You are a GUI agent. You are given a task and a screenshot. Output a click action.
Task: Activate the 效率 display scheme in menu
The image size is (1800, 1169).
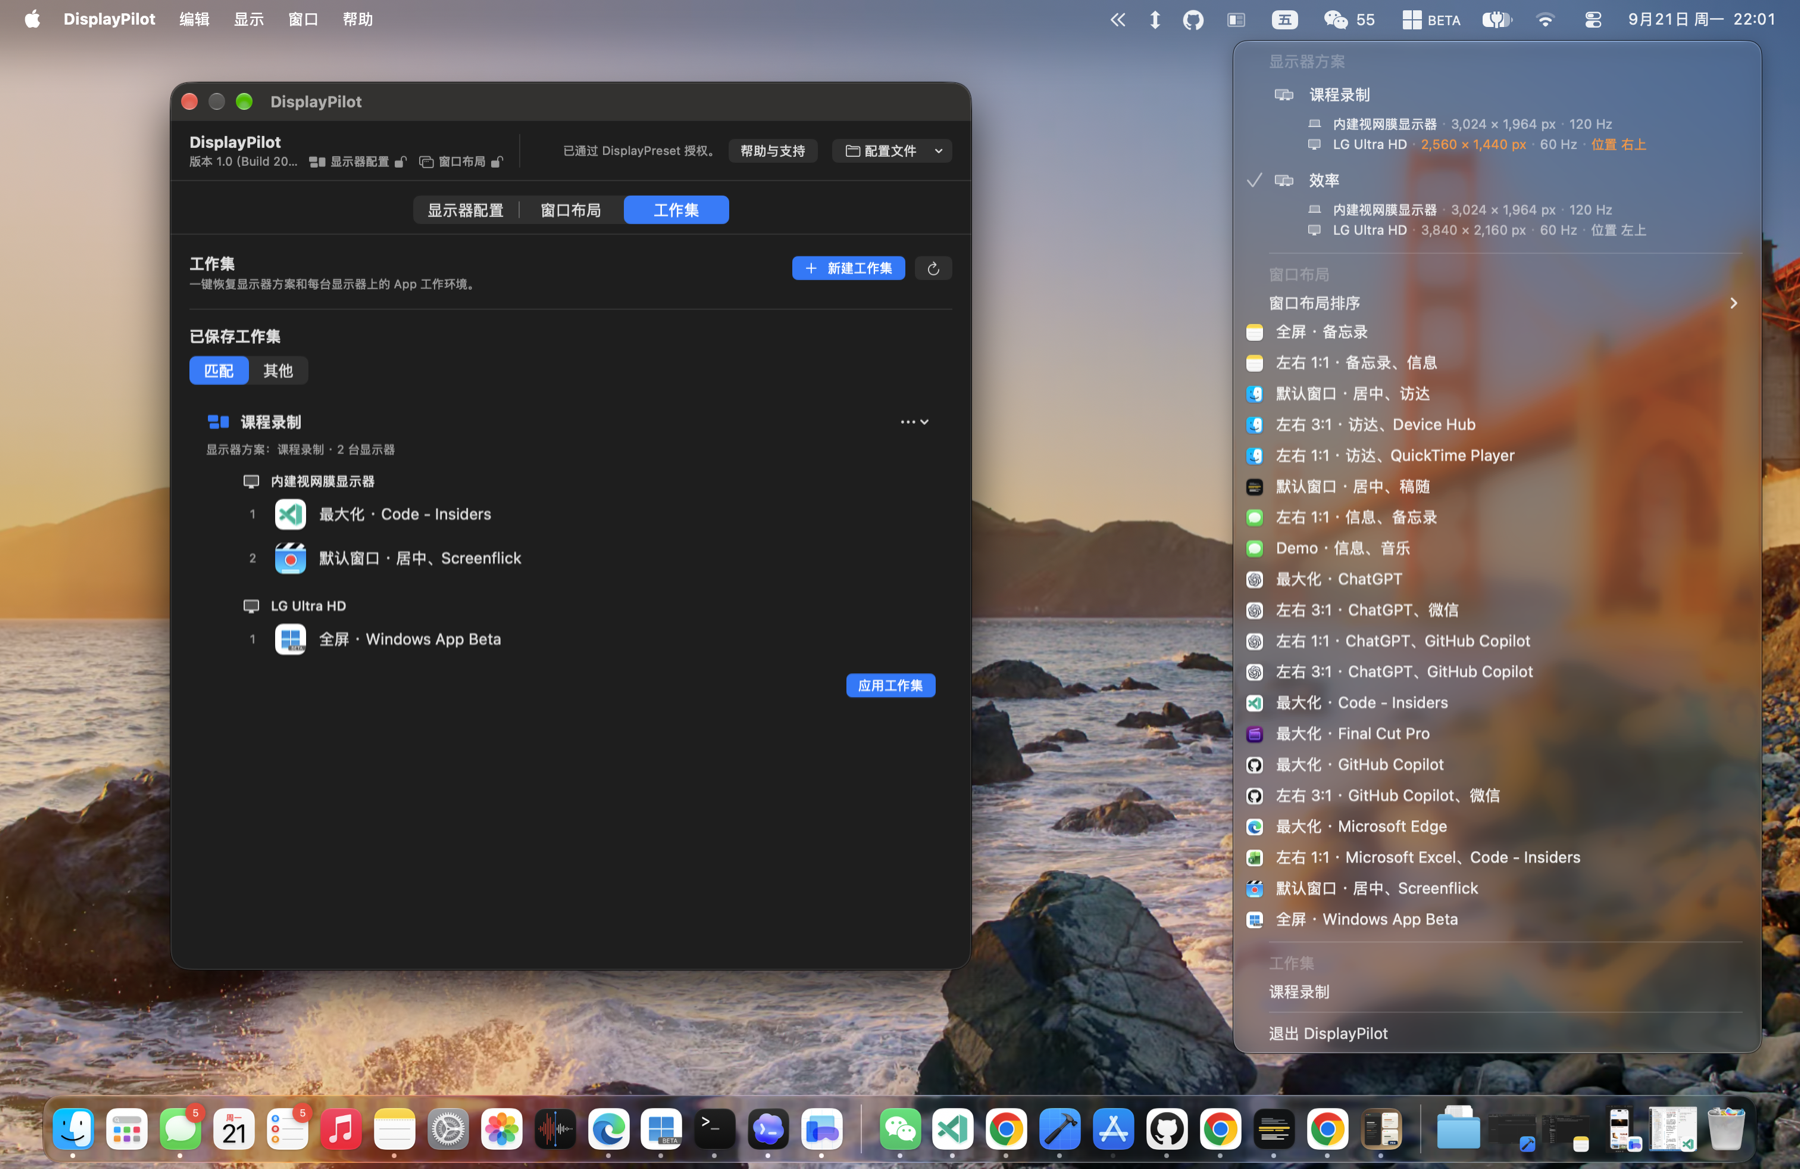pyautogui.click(x=1497, y=180)
